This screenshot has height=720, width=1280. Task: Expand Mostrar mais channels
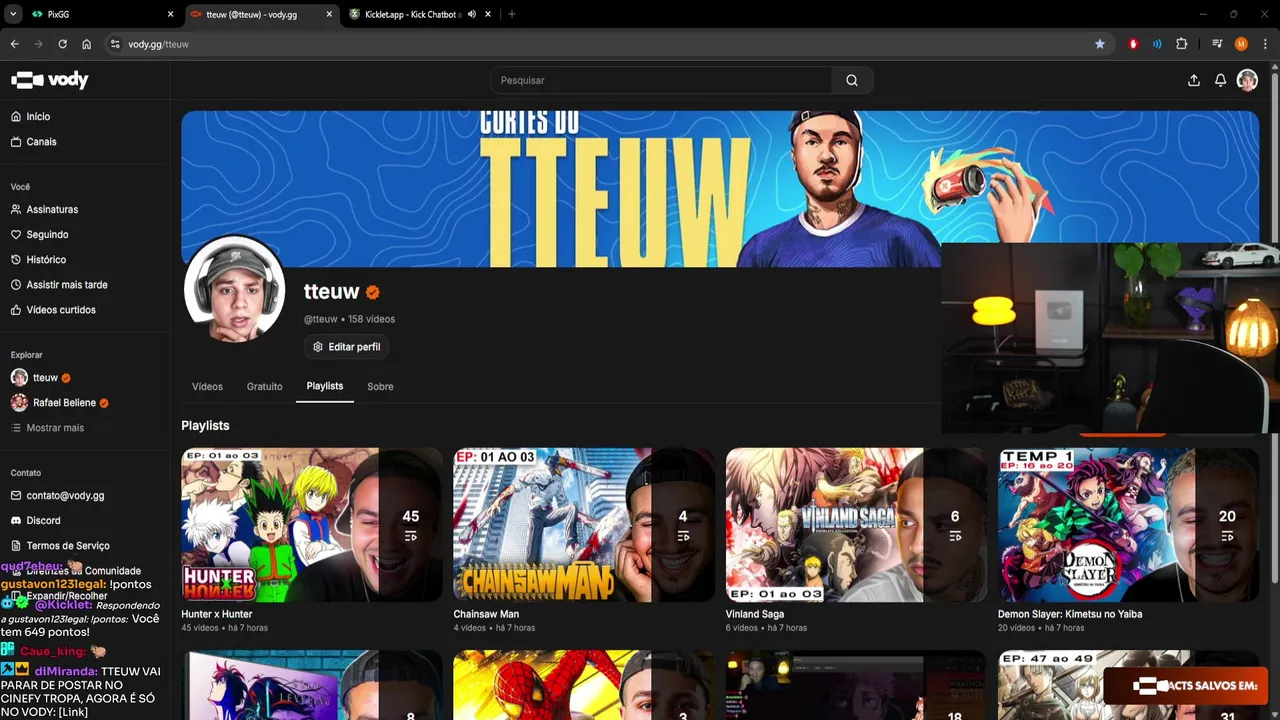tap(47, 428)
